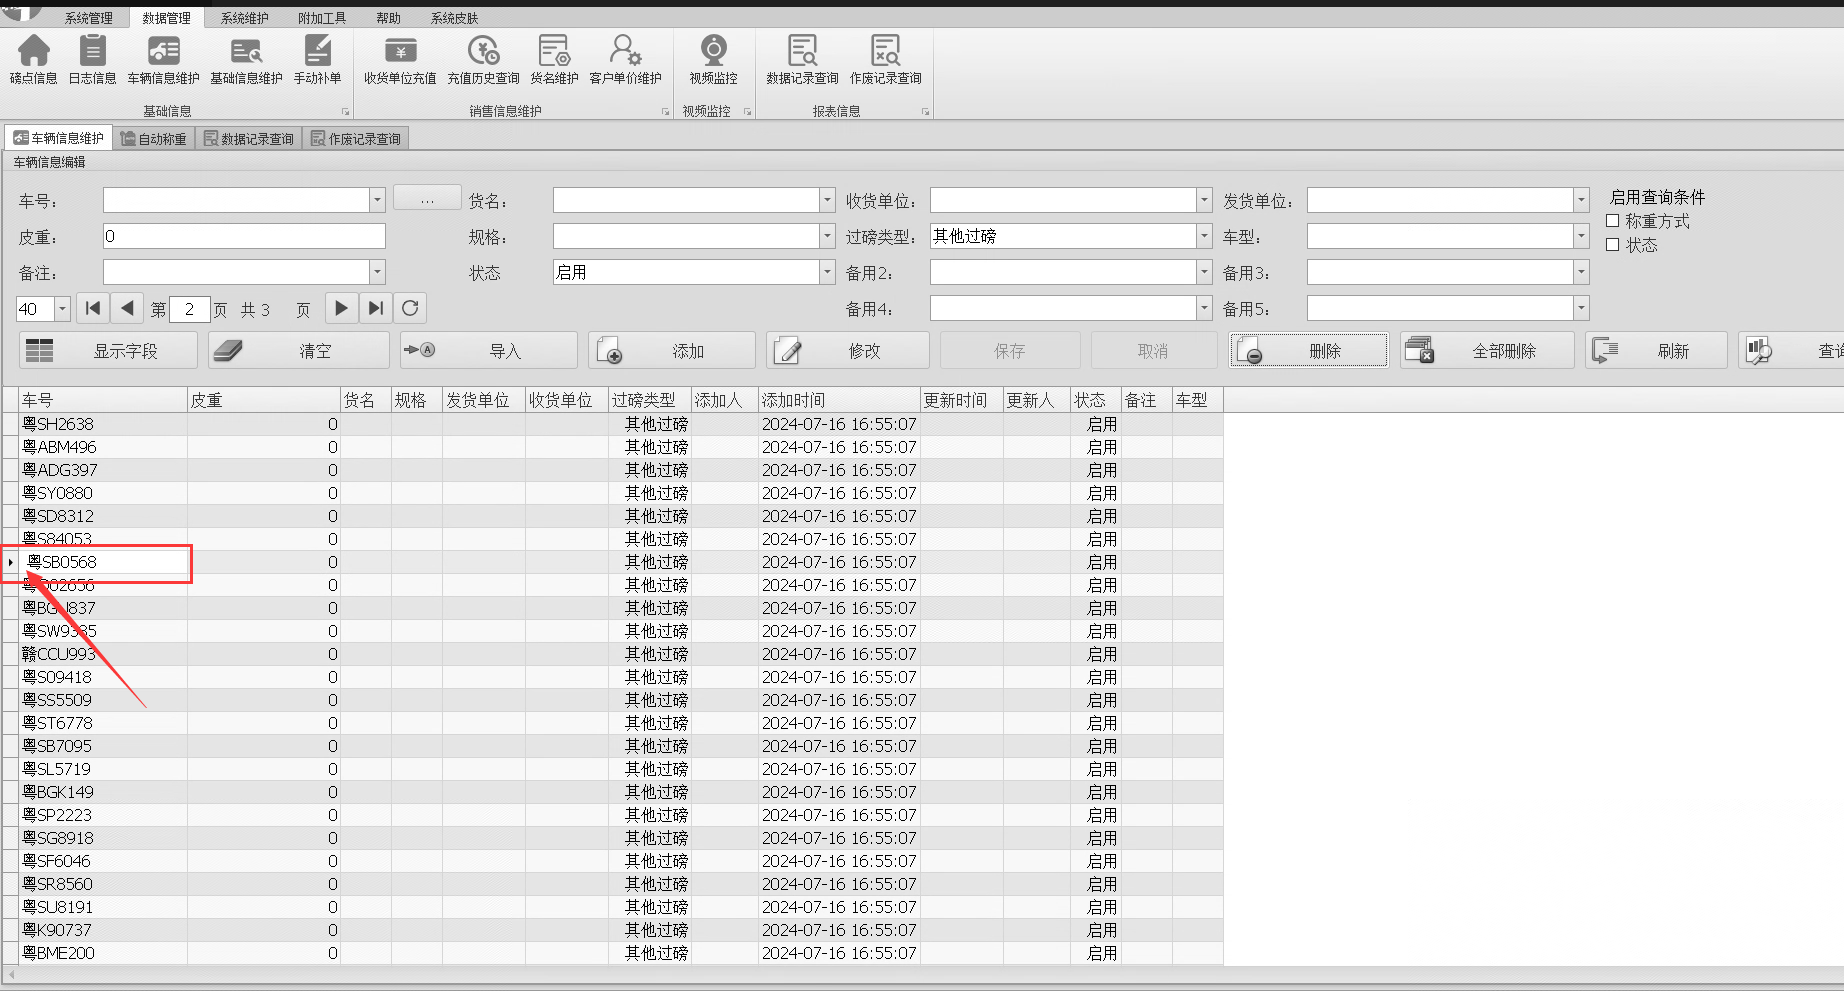Switch to the 作废记录查询 document tab
Viewport: 1844px width, 991px height.
coord(356,139)
